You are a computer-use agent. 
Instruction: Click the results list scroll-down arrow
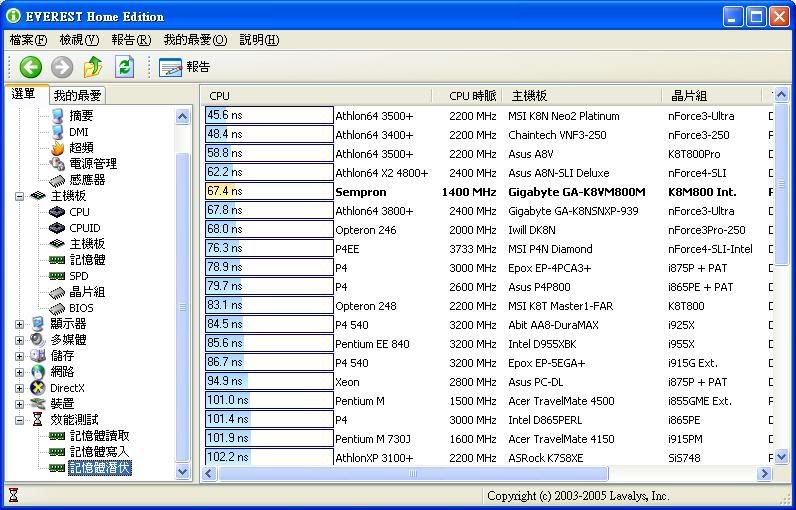[x=781, y=457]
